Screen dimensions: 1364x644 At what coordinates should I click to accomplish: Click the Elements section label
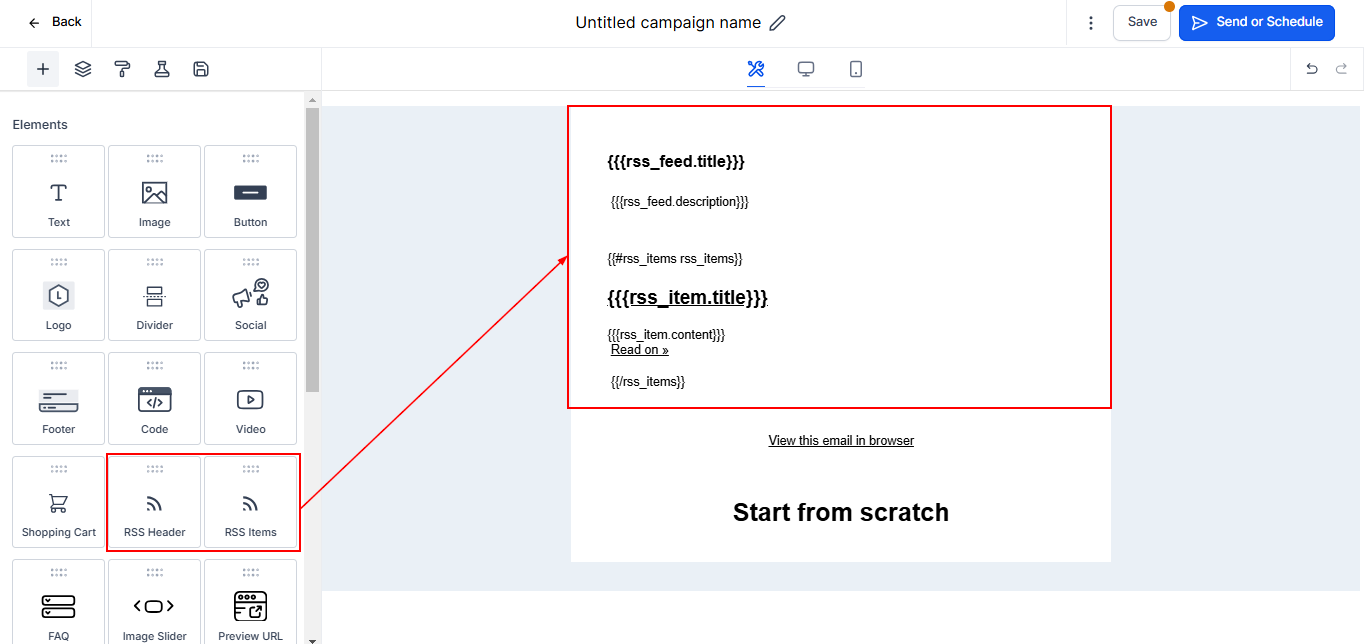pos(40,125)
